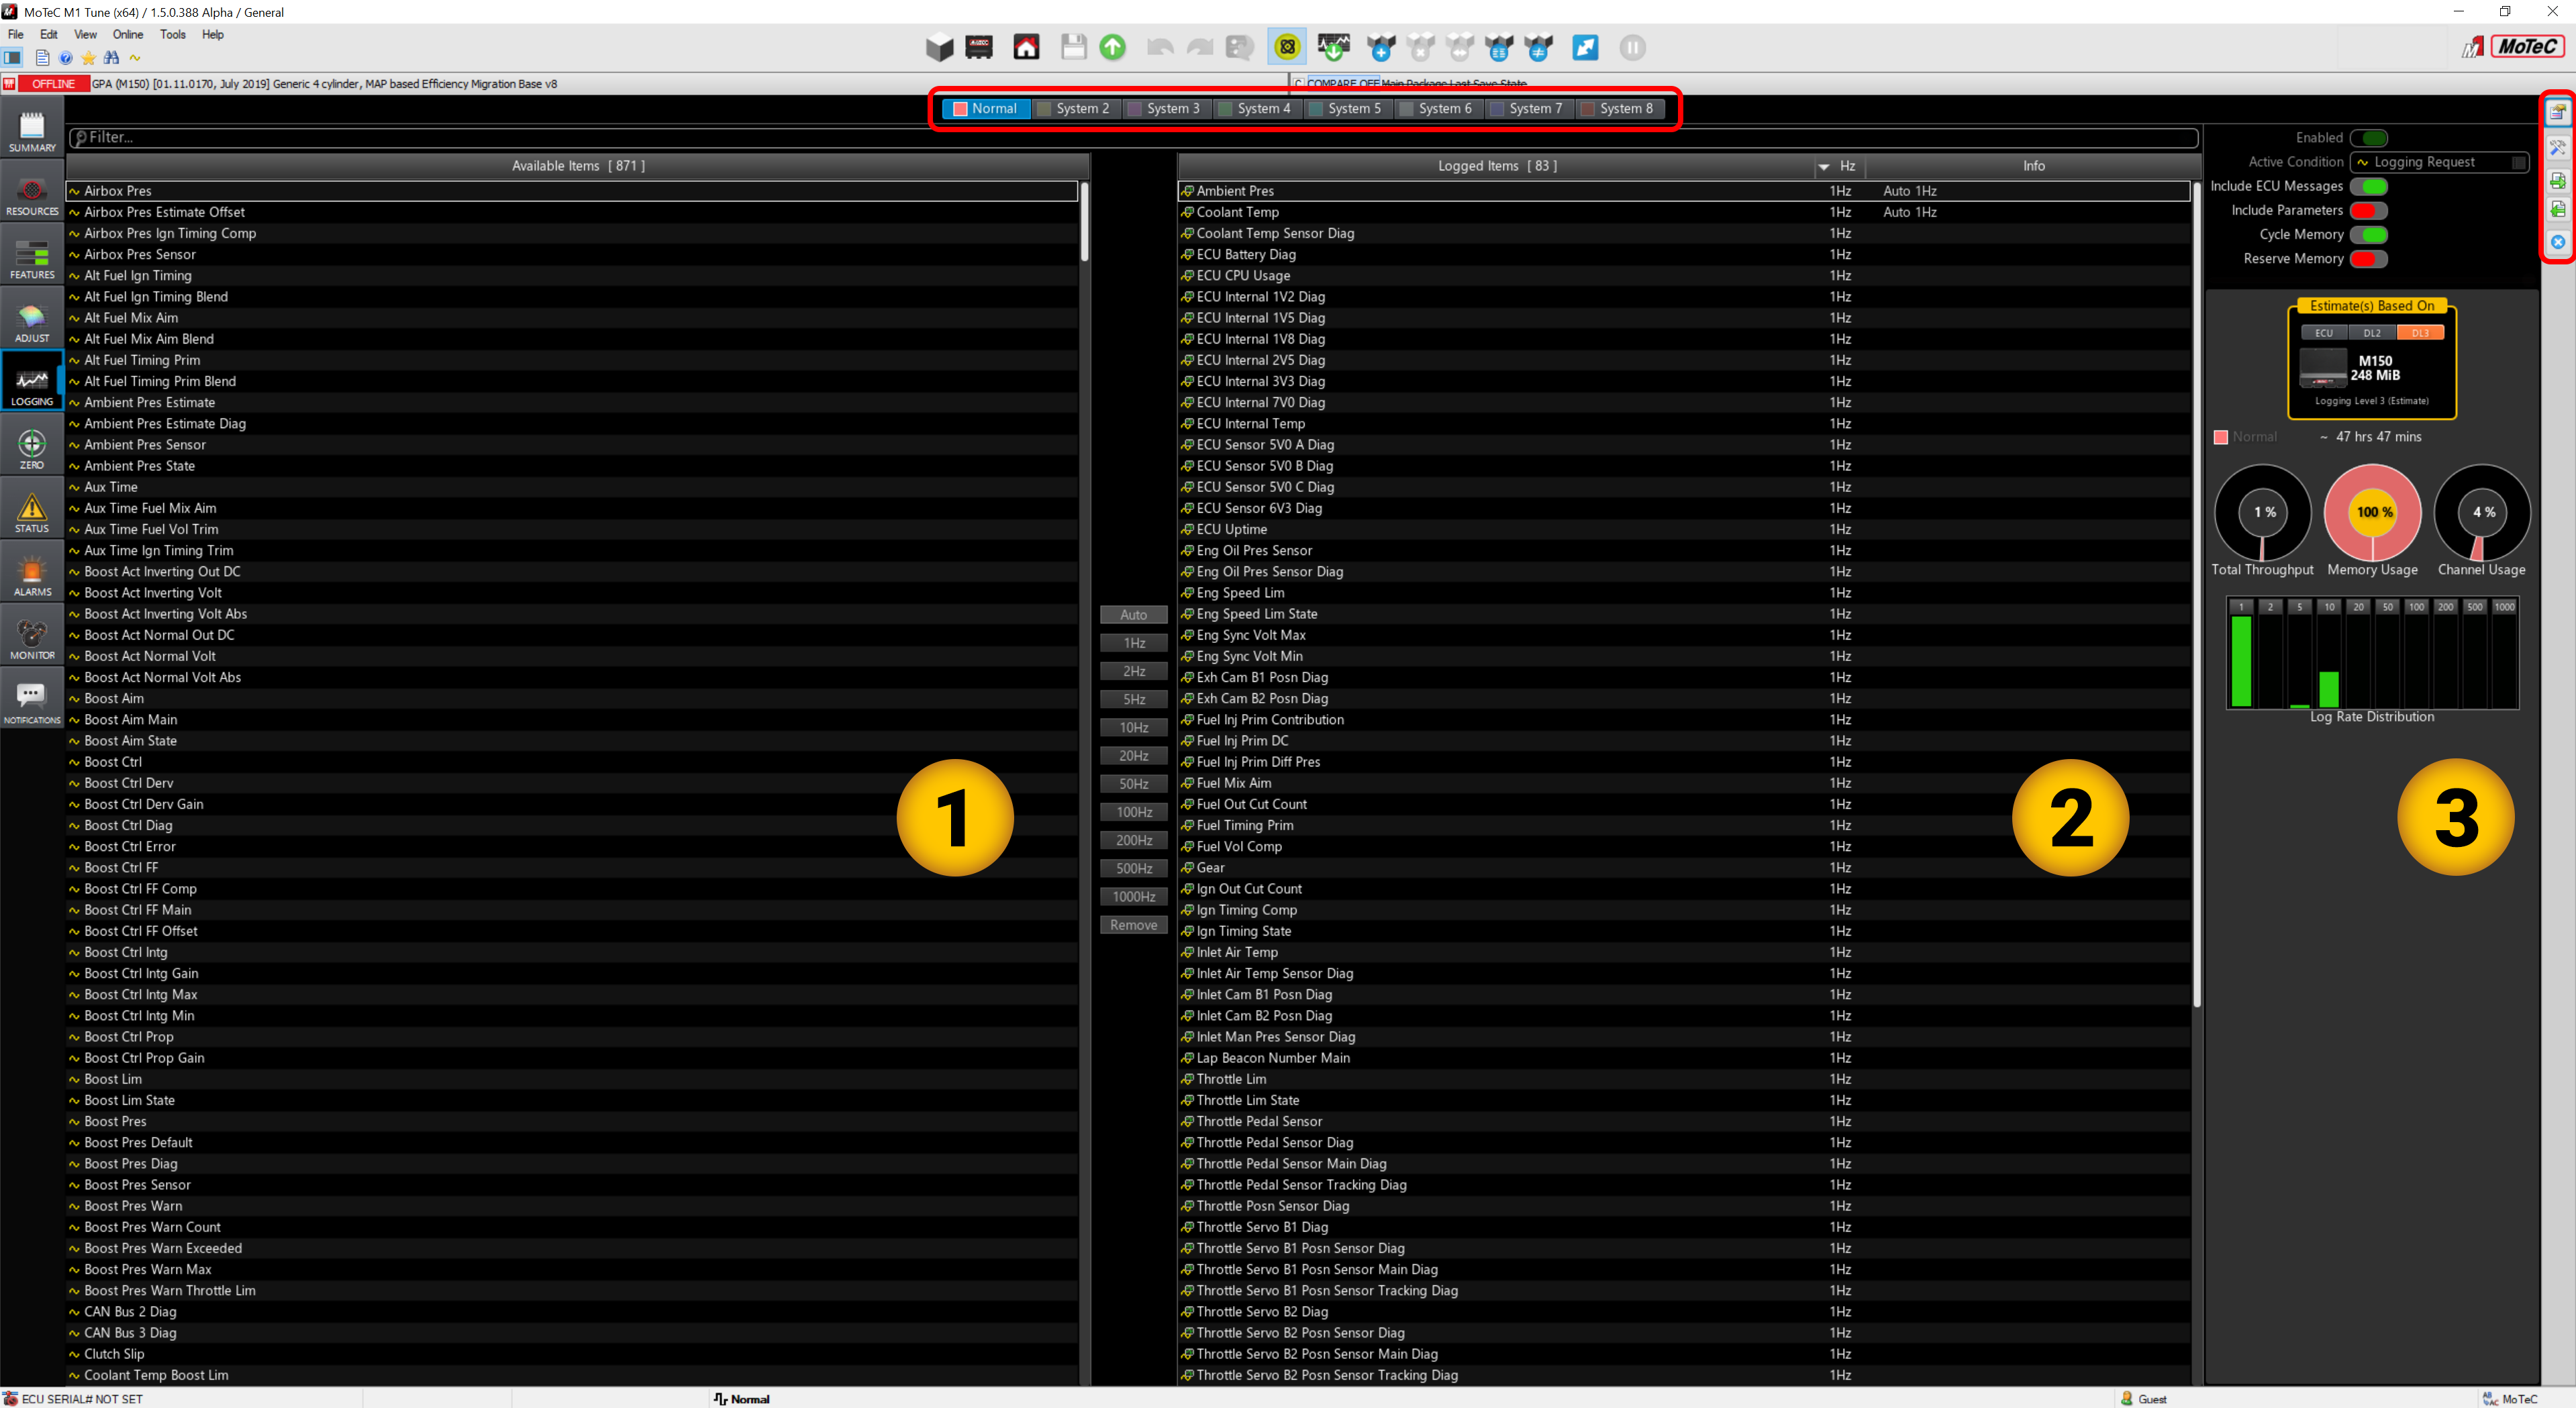Toggle the Include ECU Messages switch

click(x=2368, y=186)
